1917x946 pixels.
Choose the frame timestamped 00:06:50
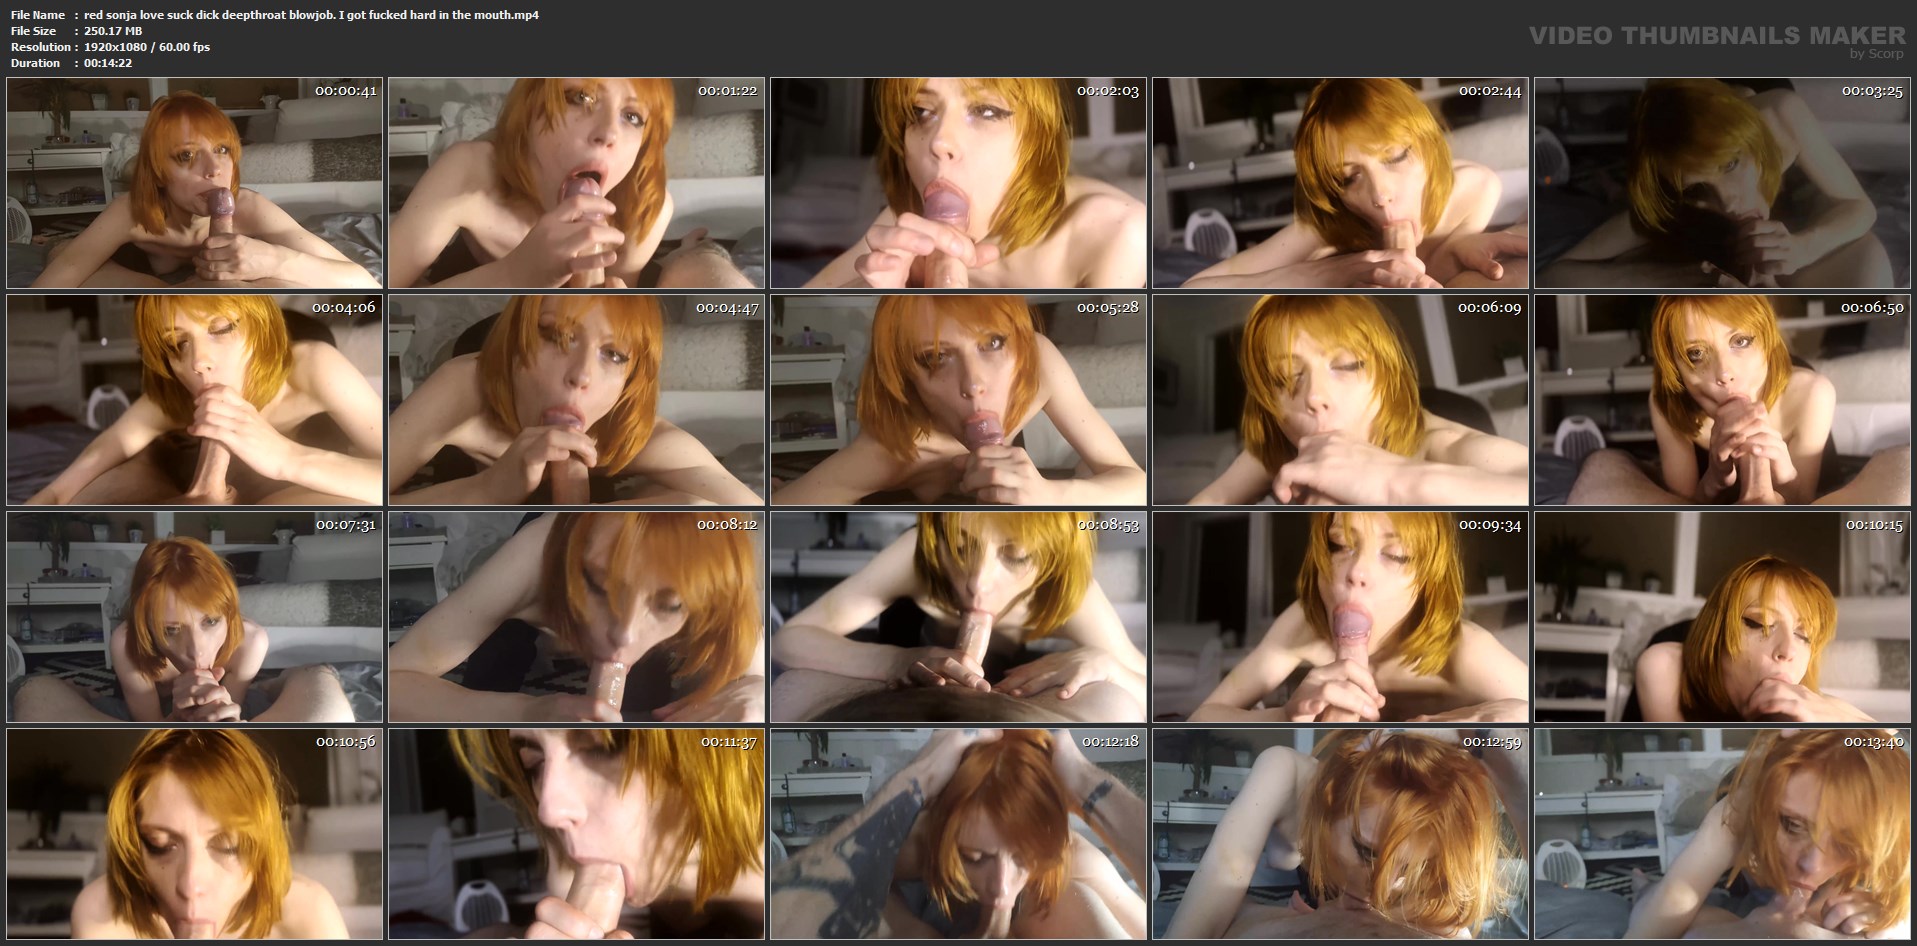1722,400
